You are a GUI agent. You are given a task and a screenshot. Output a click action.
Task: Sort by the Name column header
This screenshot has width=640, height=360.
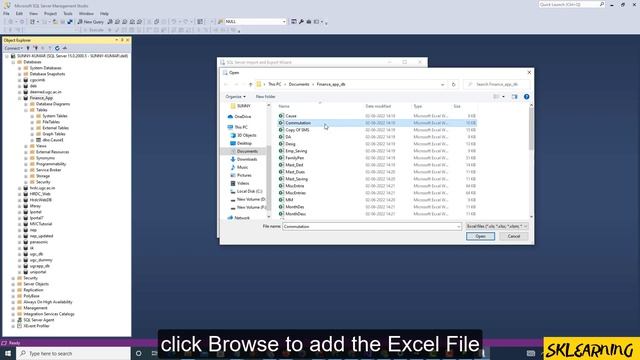(284, 106)
